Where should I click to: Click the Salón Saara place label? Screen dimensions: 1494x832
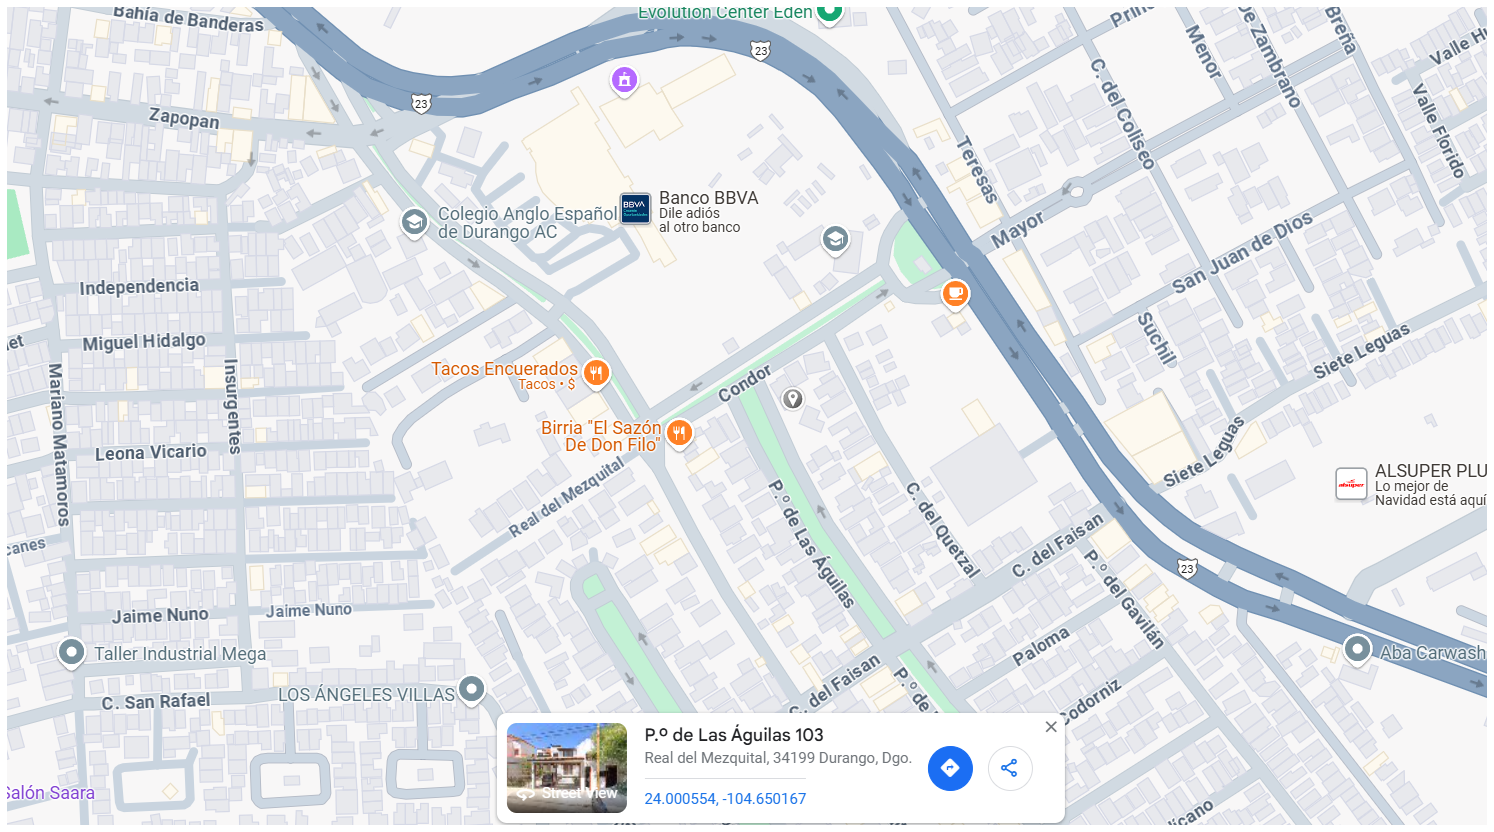point(50,793)
